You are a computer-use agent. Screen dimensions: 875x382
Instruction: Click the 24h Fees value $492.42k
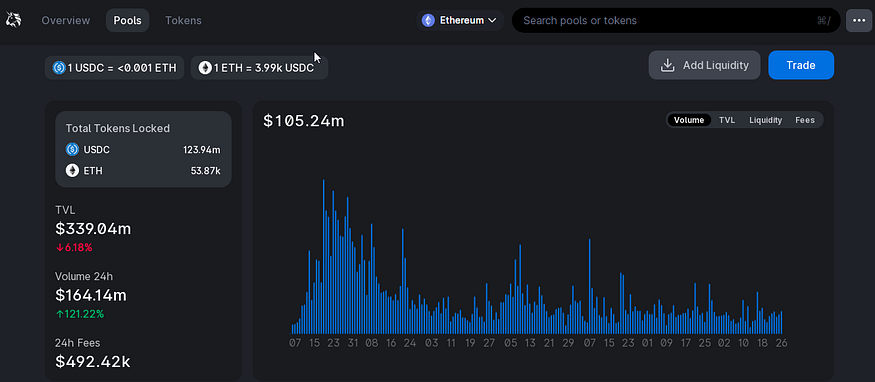click(x=93, y=361)
